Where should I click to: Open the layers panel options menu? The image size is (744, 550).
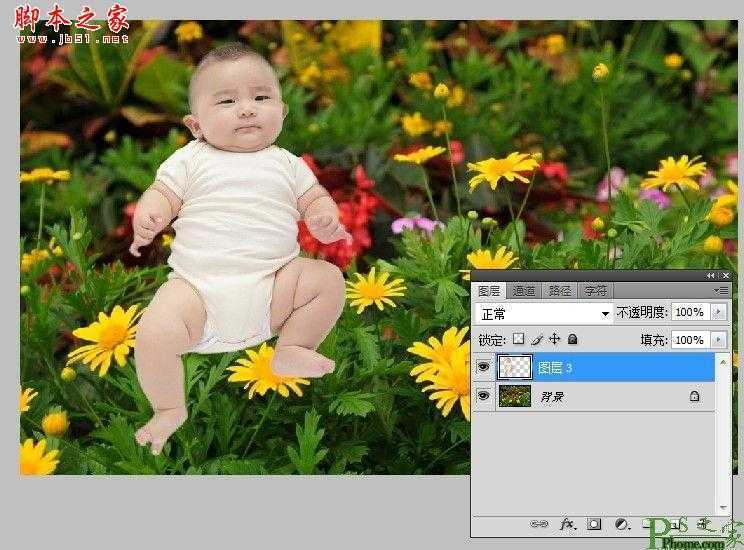click(x=720, y=290)
